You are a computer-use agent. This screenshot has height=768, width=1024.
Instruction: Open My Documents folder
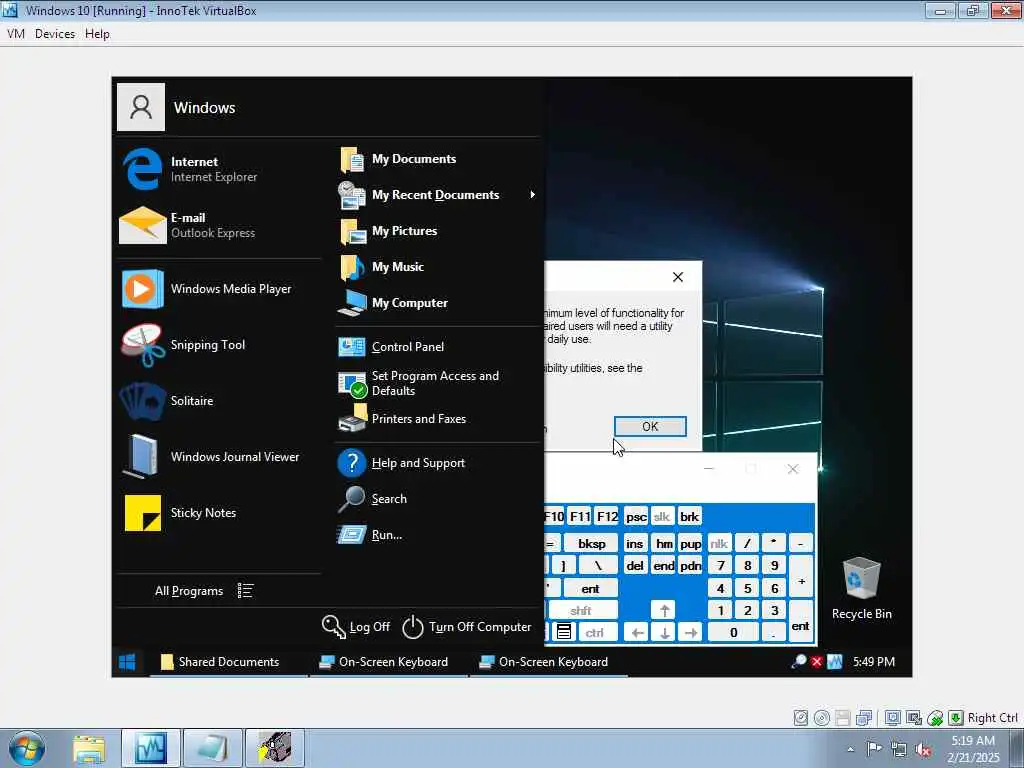tap(438, 159)
